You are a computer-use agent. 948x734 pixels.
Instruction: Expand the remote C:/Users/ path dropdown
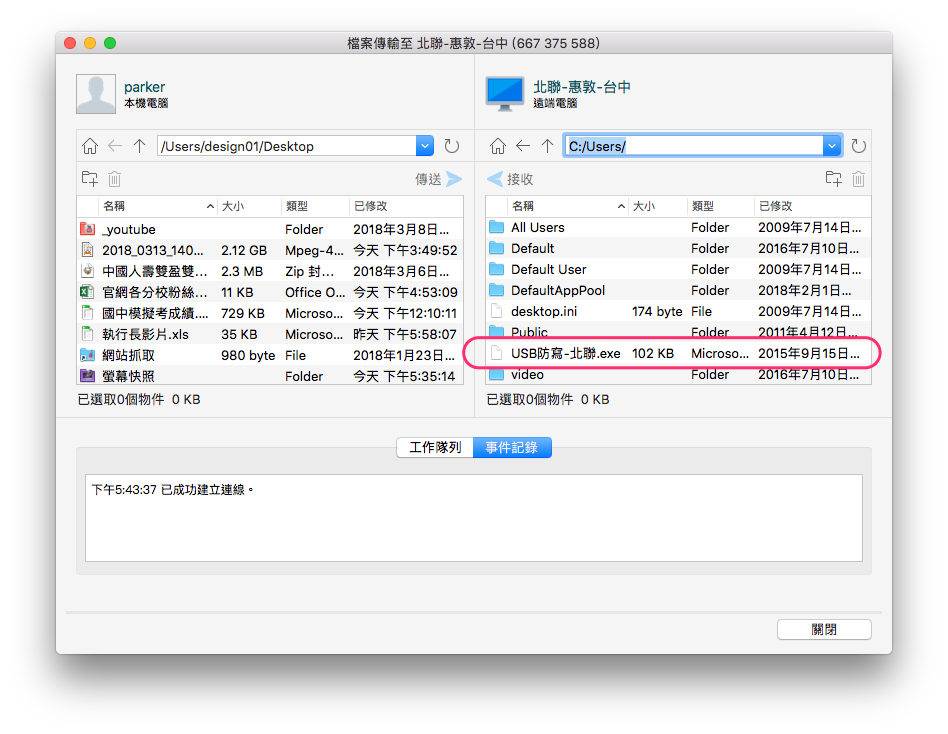(x=832, y=146)
